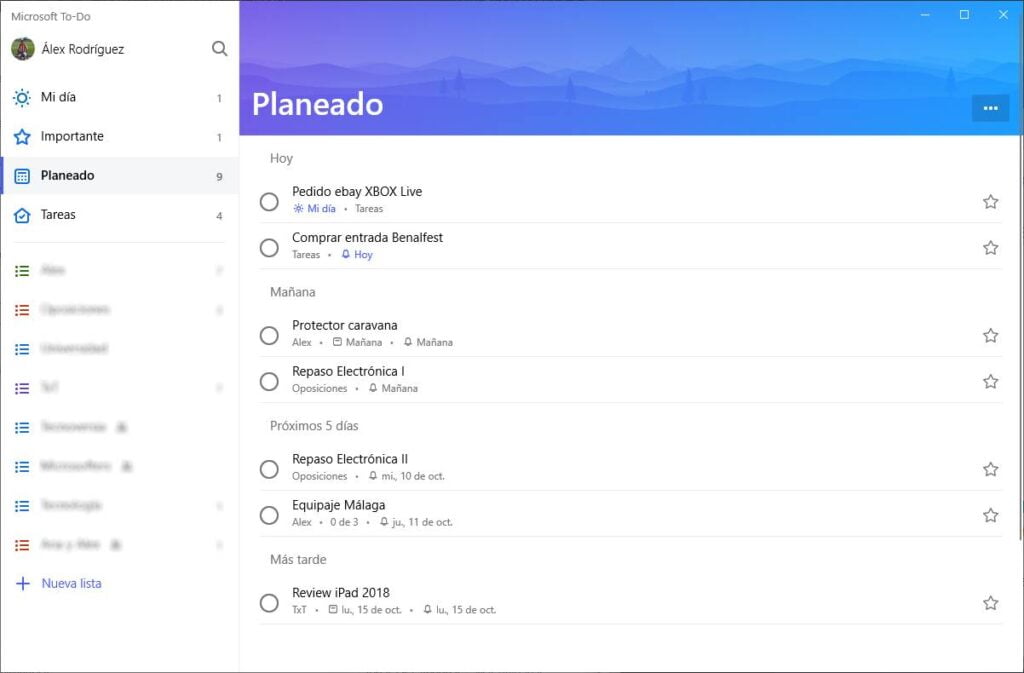This screenshot has width=1024, height=673.
Task: Mark Pedido ebay XBOX Live as completed
Action: point(269,202)
